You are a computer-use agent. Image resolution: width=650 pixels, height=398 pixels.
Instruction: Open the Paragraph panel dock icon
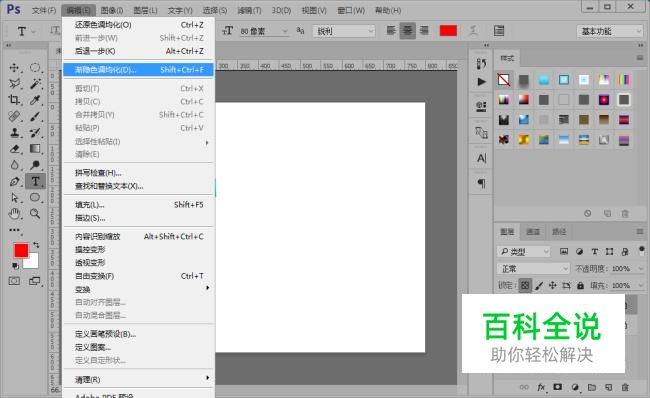pyautogui.click(x=481, y=183)
